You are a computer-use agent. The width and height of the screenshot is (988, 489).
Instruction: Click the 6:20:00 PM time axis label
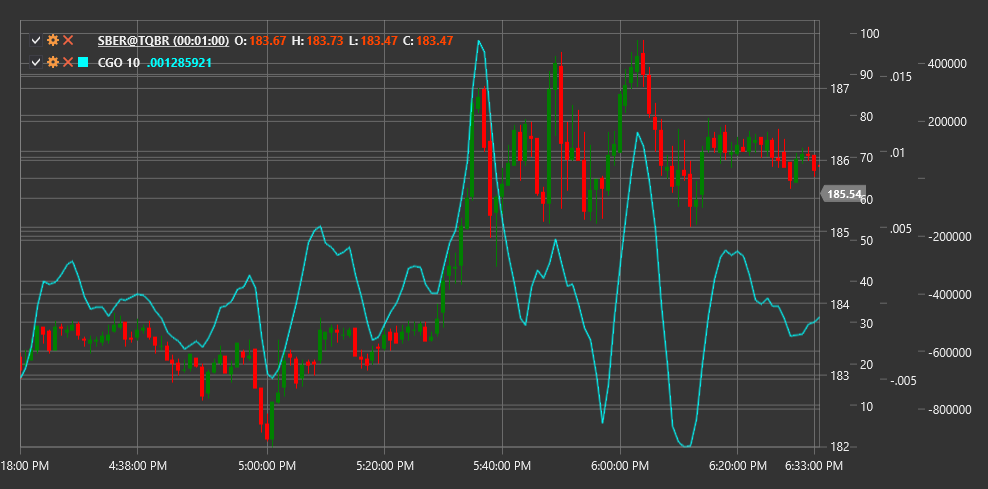pyautogui.click(x=737, y=467)
